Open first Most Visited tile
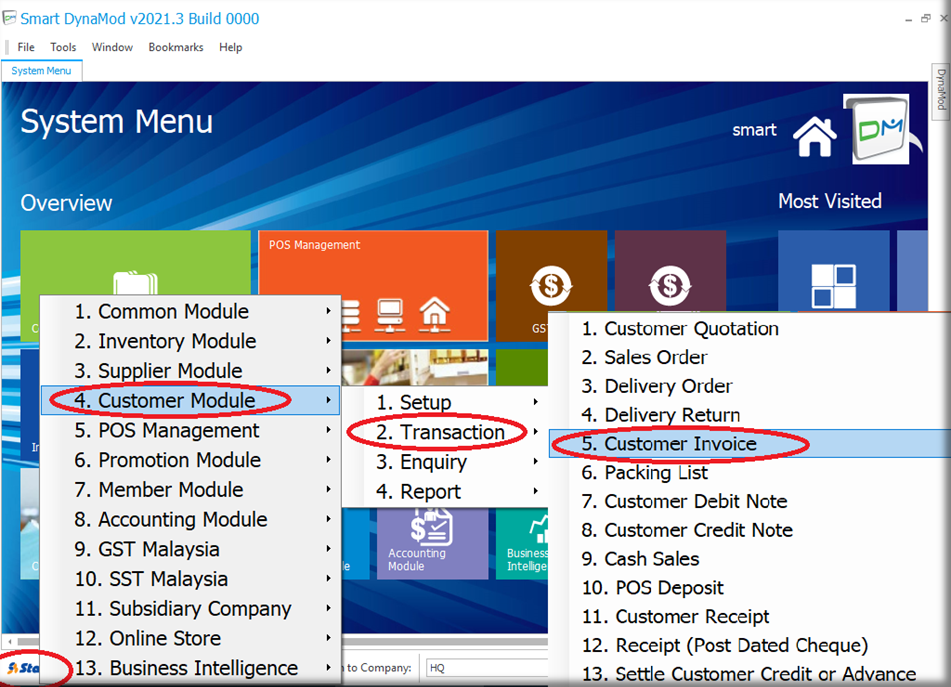Screen dimensions: 951x687 click(x=833, y=285)
